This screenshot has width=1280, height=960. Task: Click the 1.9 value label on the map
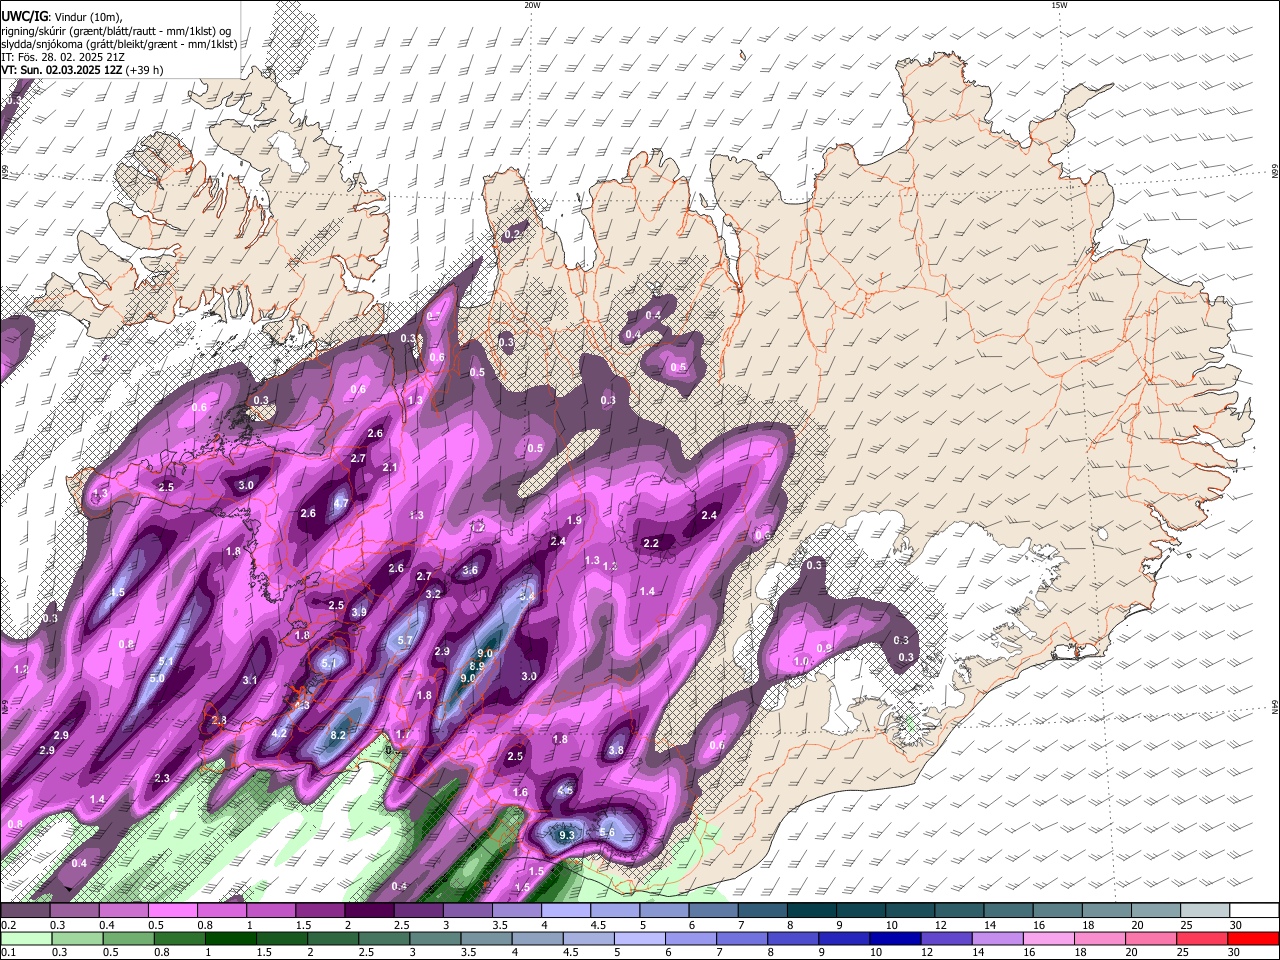[574, 521]
